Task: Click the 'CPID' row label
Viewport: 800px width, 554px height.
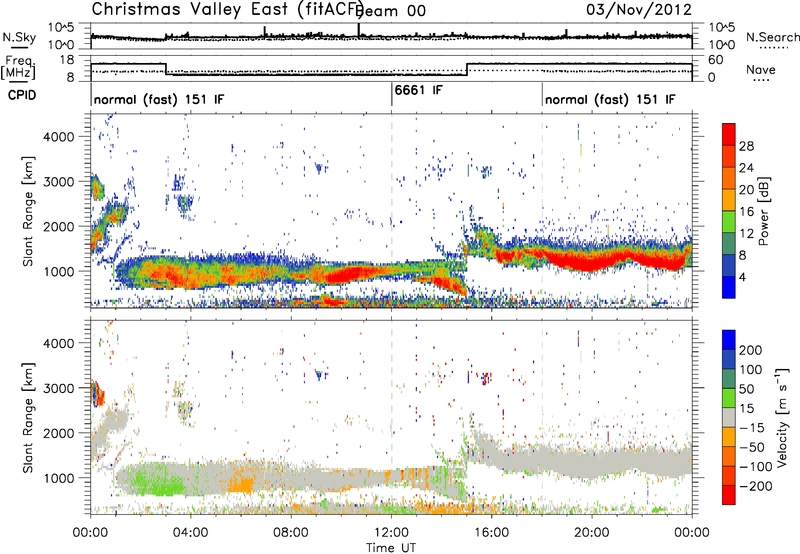Action: pyautogui.click(x=22, y=95)
